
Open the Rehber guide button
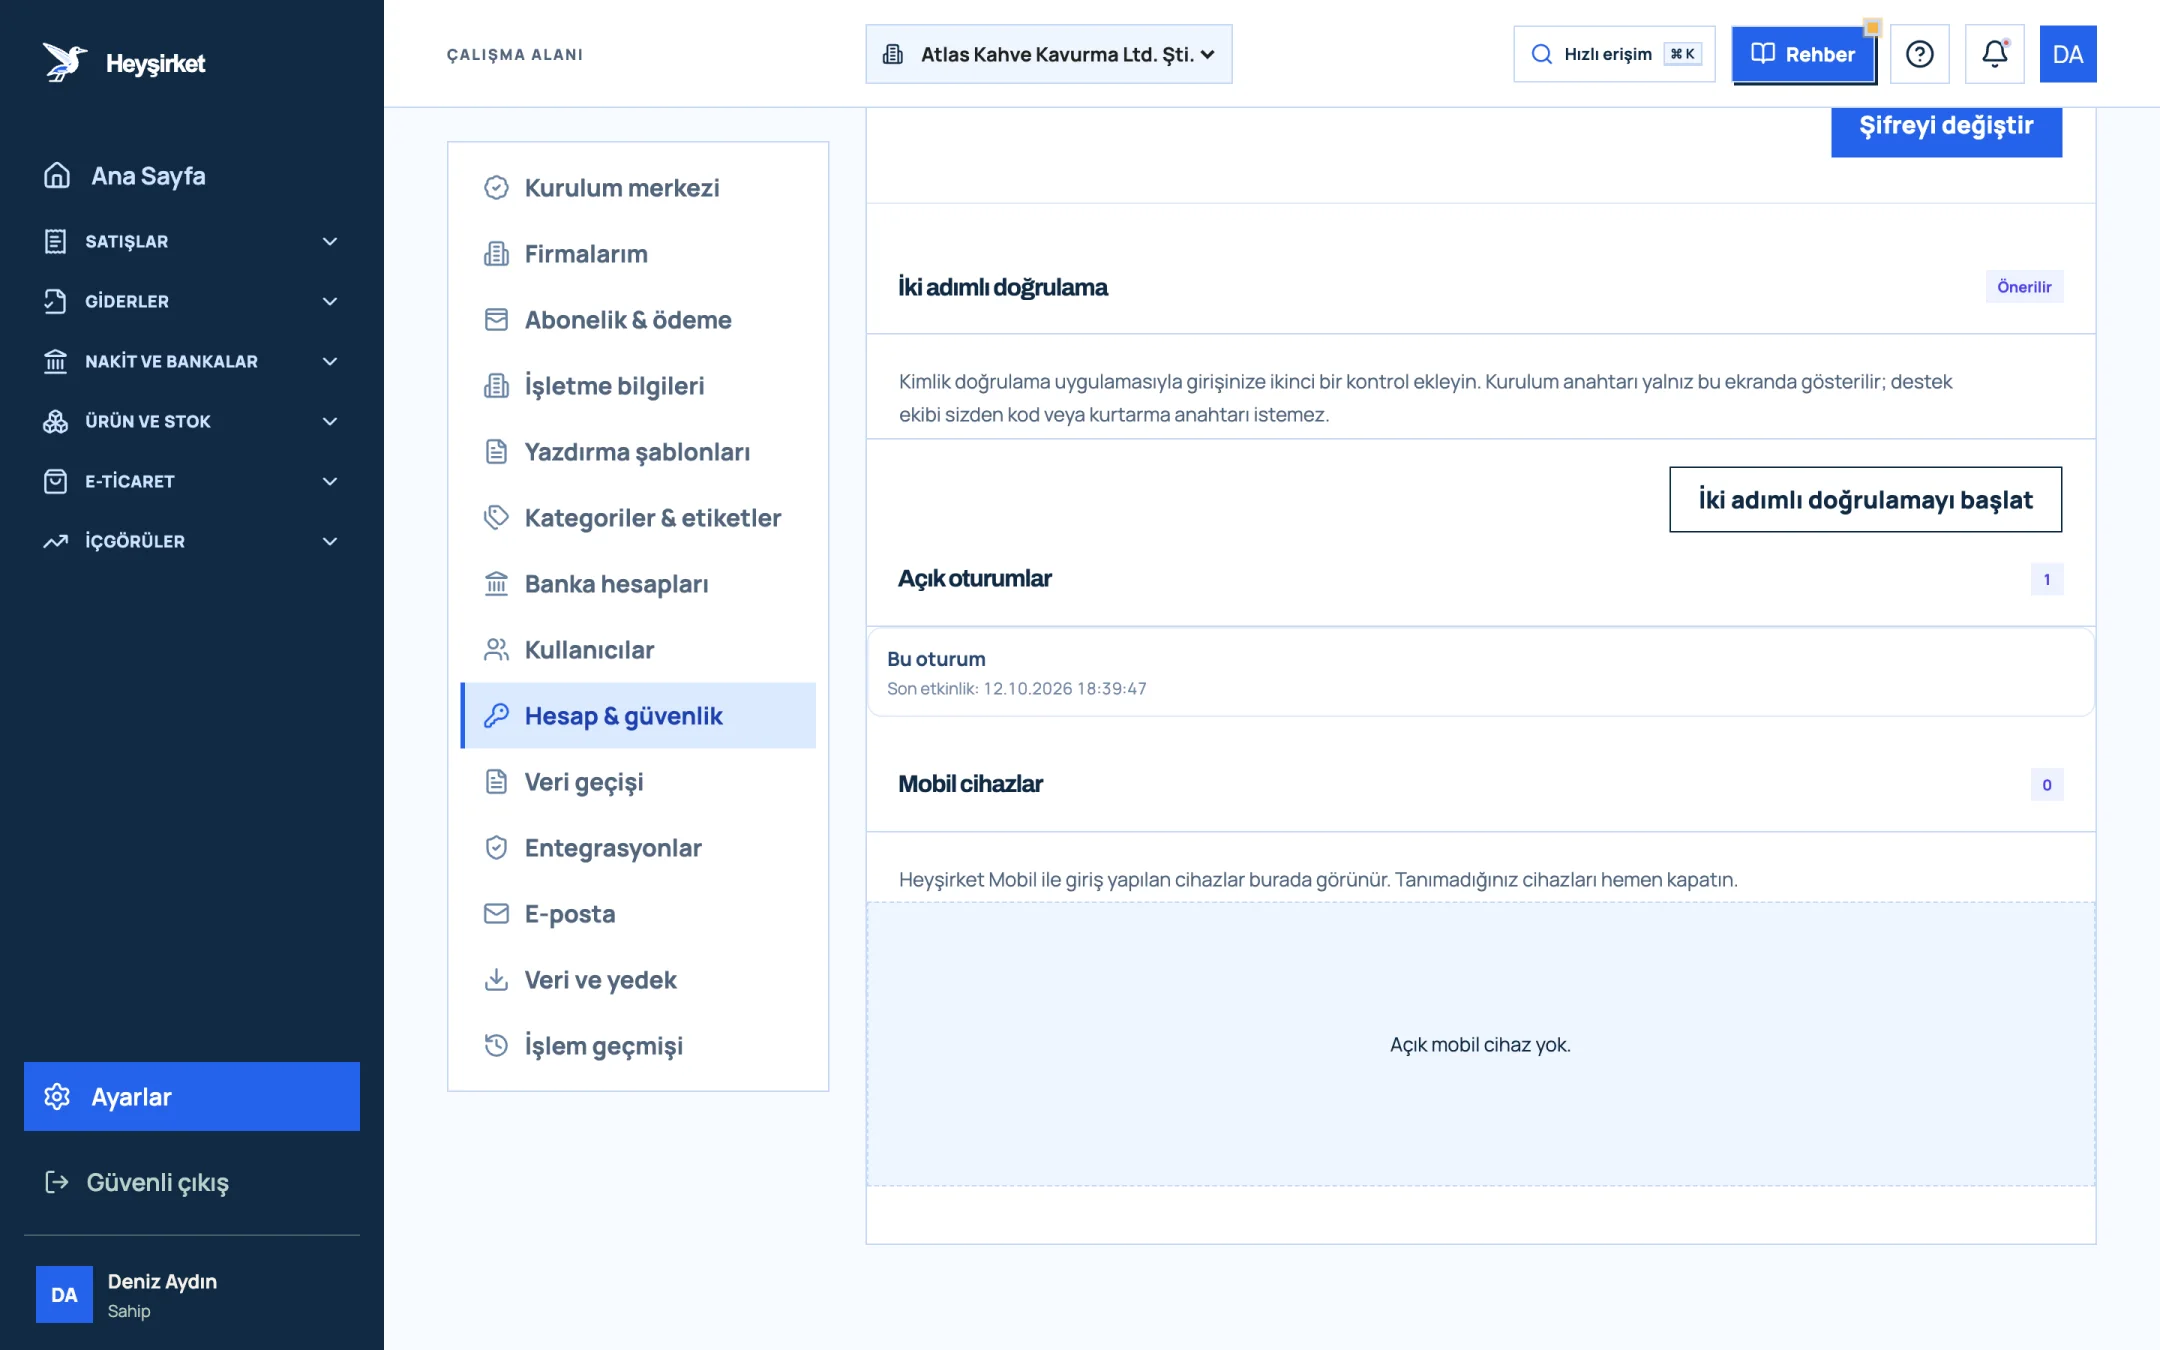pyautogui.click(x=1803, y=54)
